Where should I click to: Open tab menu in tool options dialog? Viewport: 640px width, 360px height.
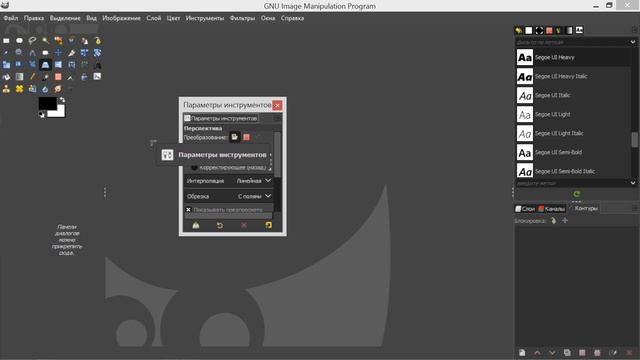(x=277, y=118)
